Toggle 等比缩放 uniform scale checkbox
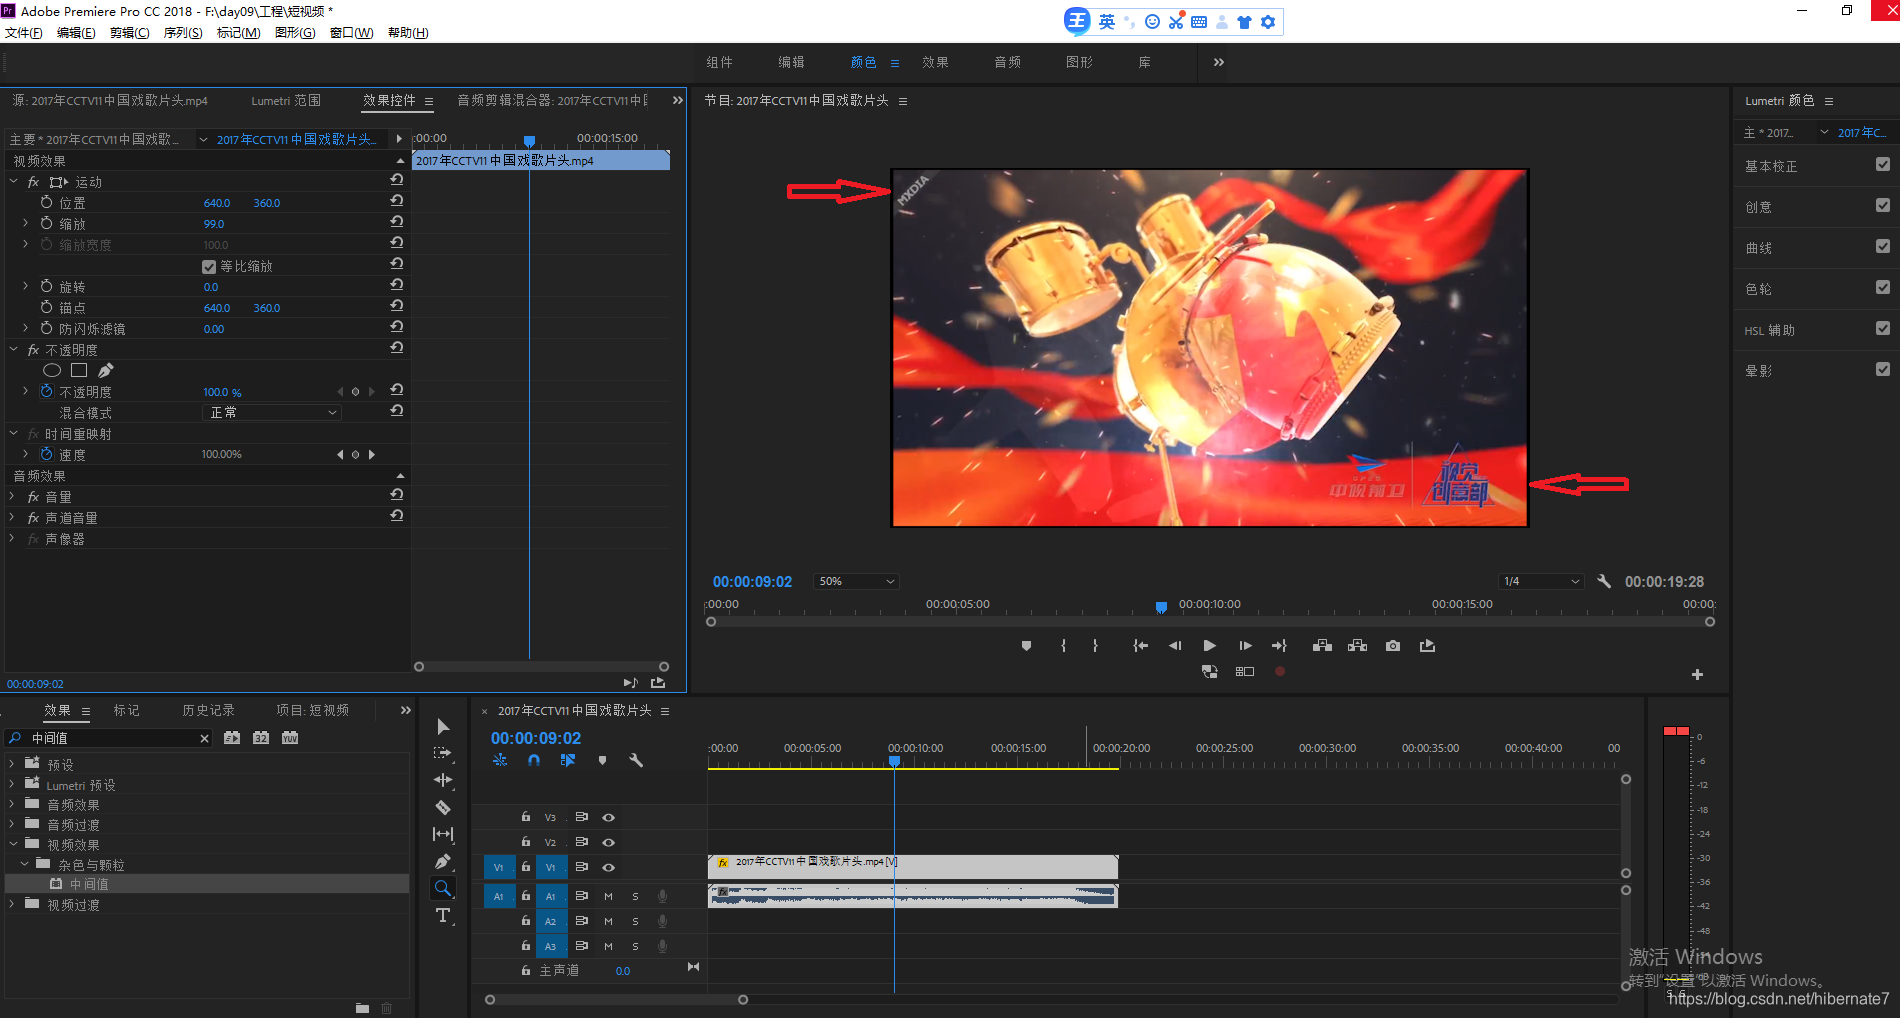The width and height of the screenshot is (1900, 1018). click(209, 267)
